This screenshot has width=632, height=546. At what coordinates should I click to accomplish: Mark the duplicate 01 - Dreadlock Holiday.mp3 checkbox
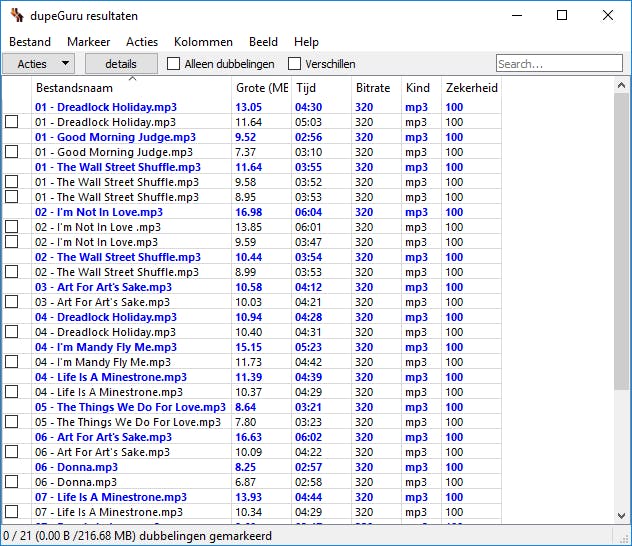tap(12, 122)
